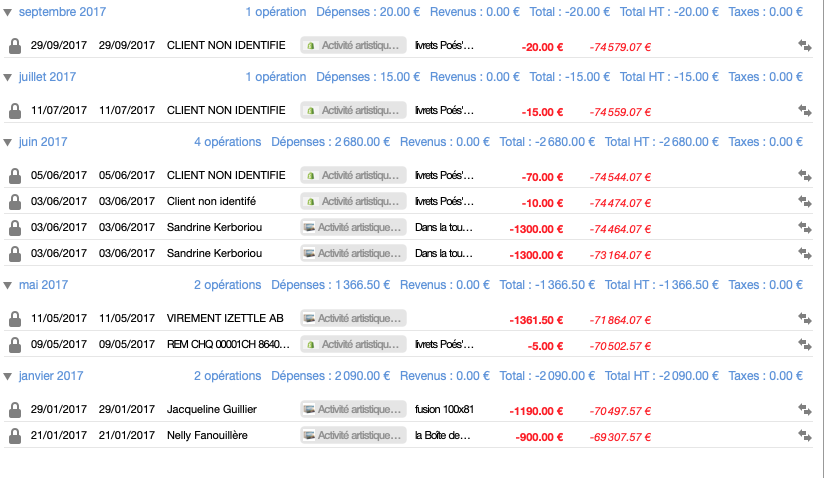The height and width of the screenshot is (478, 824).
Task: Click the arrows icon on the Jacqueline Guillier row
Action: pos(805,410)
